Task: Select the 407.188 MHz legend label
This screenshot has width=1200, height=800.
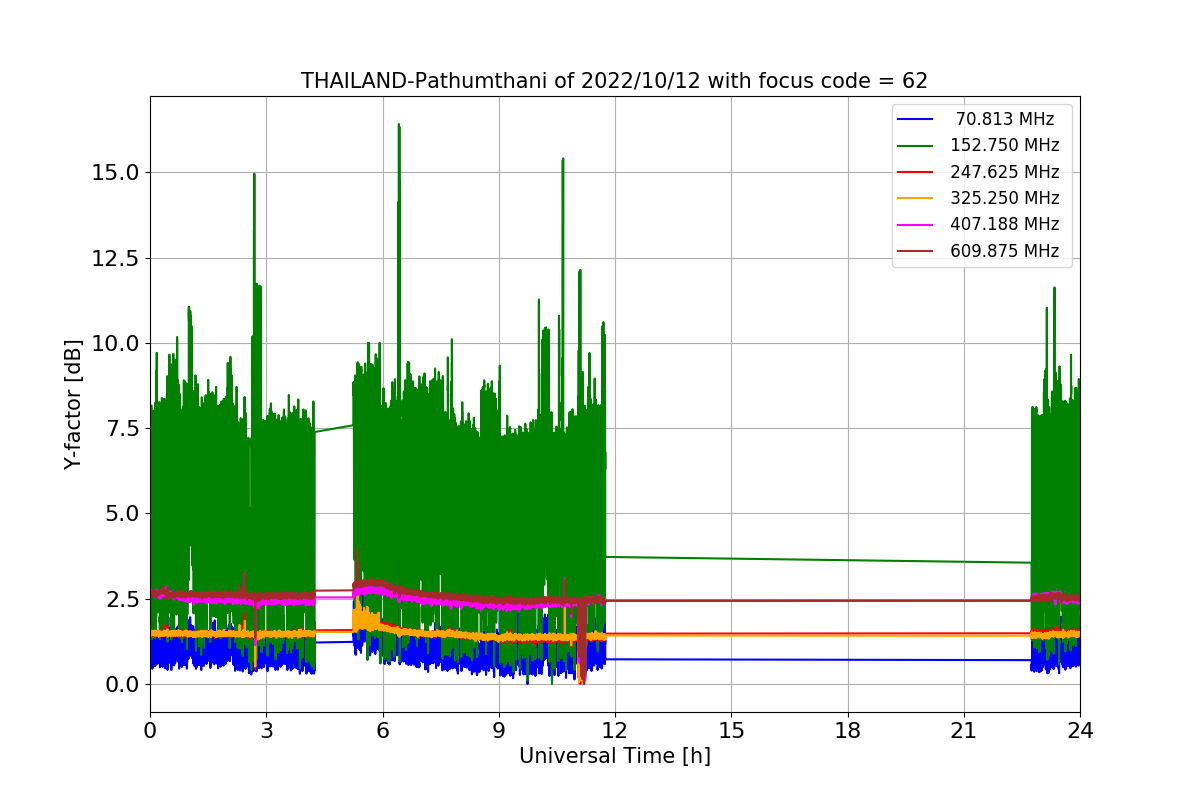Action: point(1005,224)
